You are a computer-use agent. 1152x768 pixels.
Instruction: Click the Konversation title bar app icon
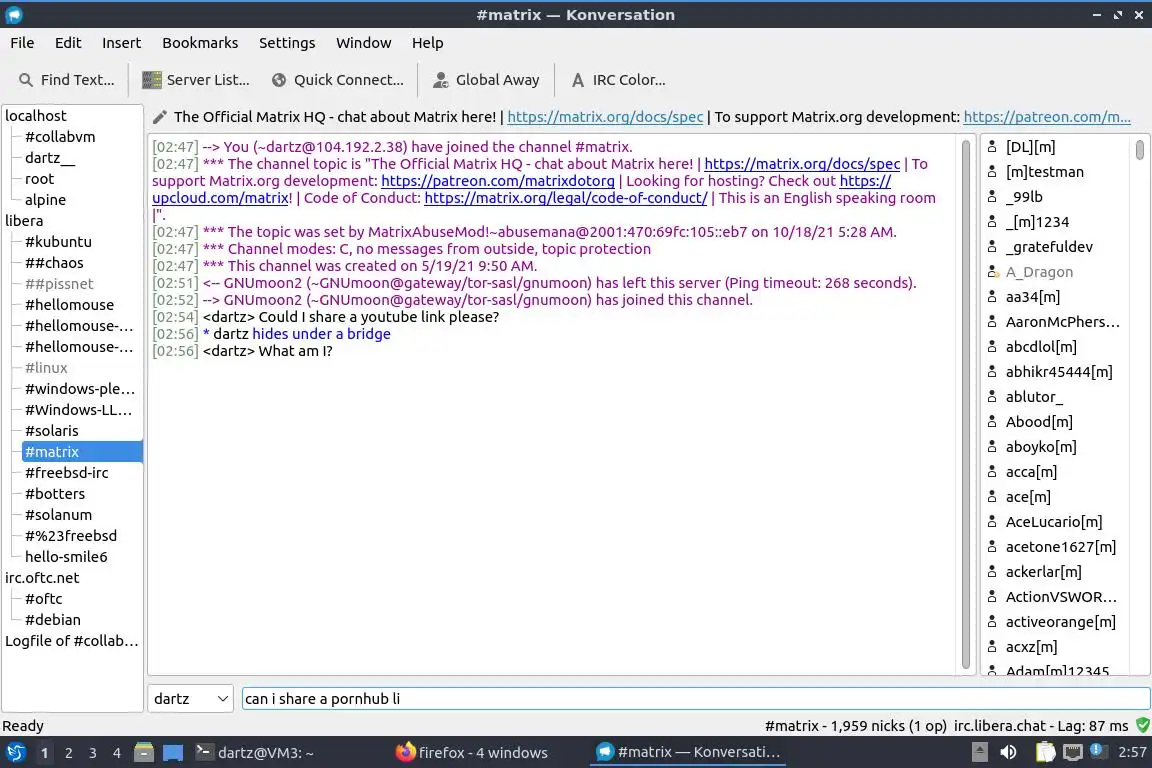13,15
